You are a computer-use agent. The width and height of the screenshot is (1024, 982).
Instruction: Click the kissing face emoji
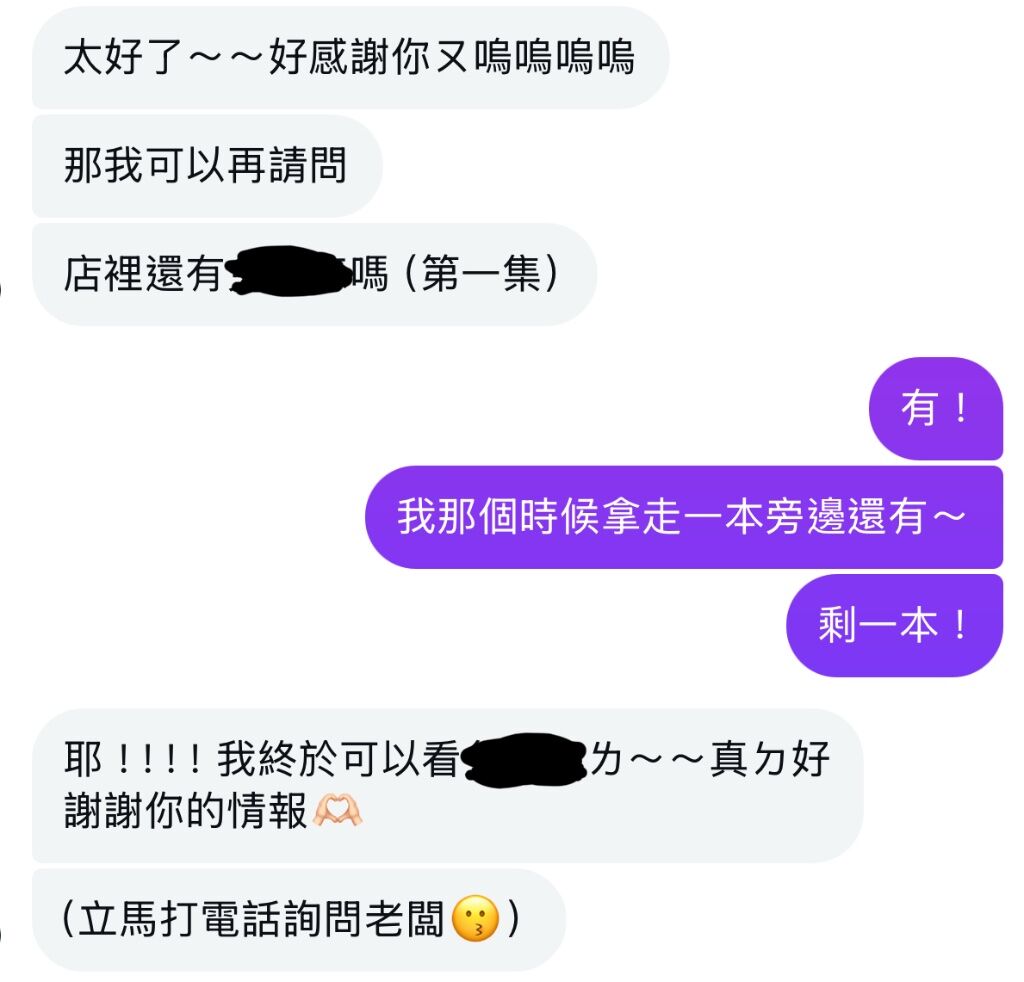[x=476, y=918]
